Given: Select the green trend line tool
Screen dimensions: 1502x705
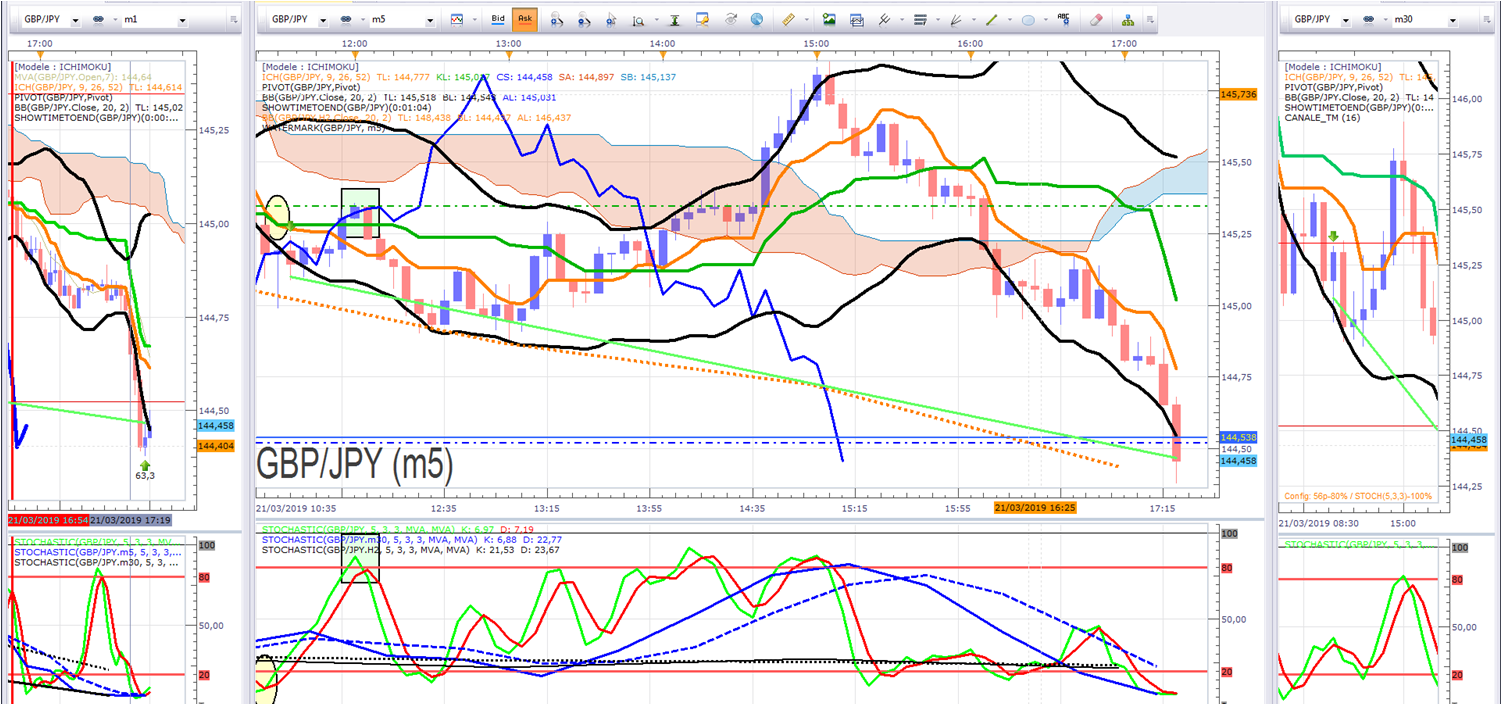Looking at the screenshot, I should (x=992, y=19).
